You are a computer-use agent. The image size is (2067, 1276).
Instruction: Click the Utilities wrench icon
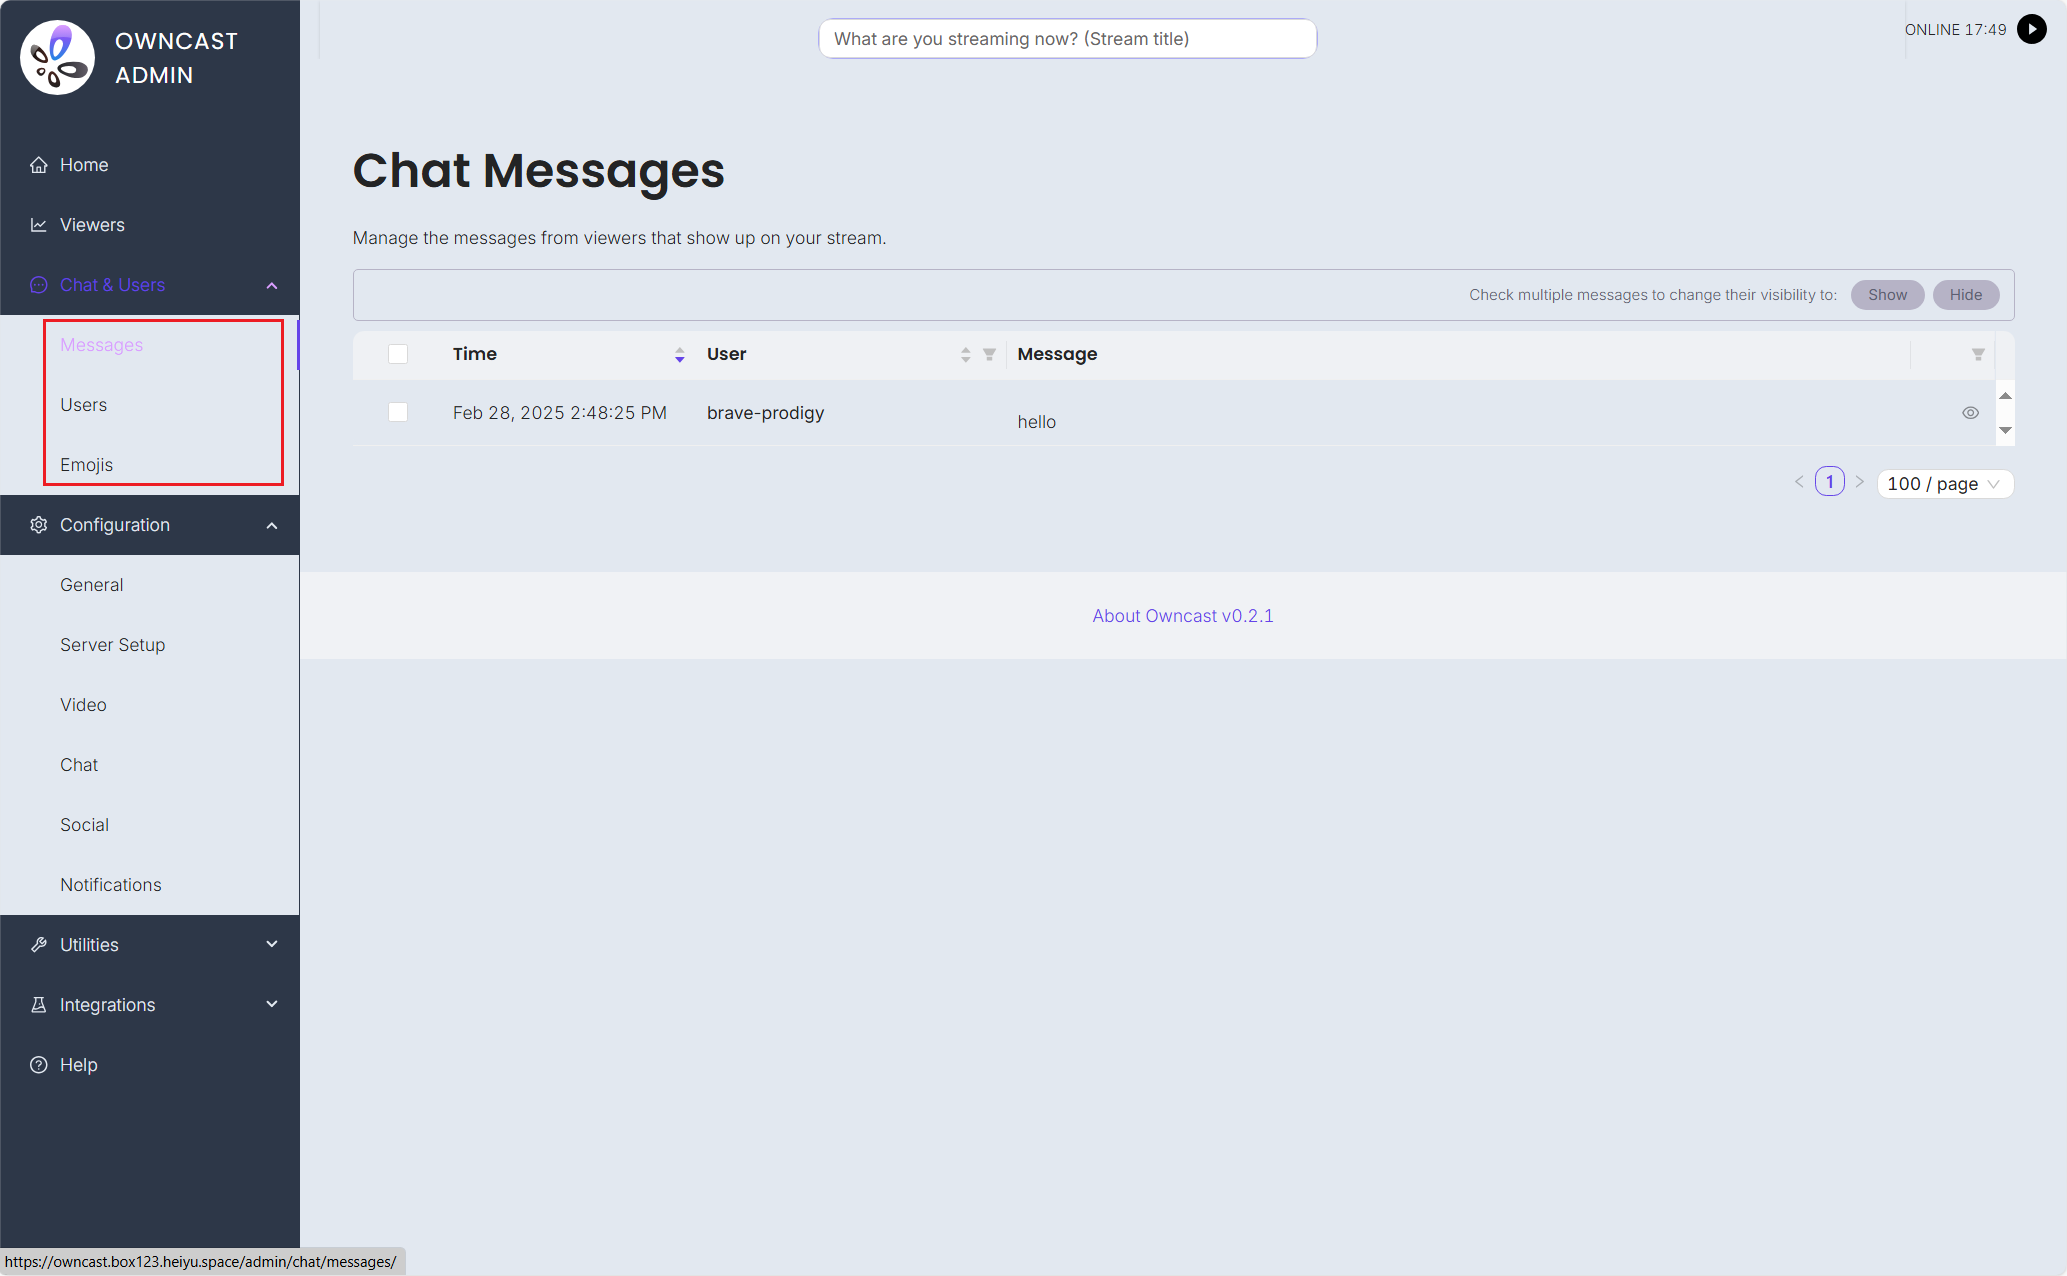point(39,945)
